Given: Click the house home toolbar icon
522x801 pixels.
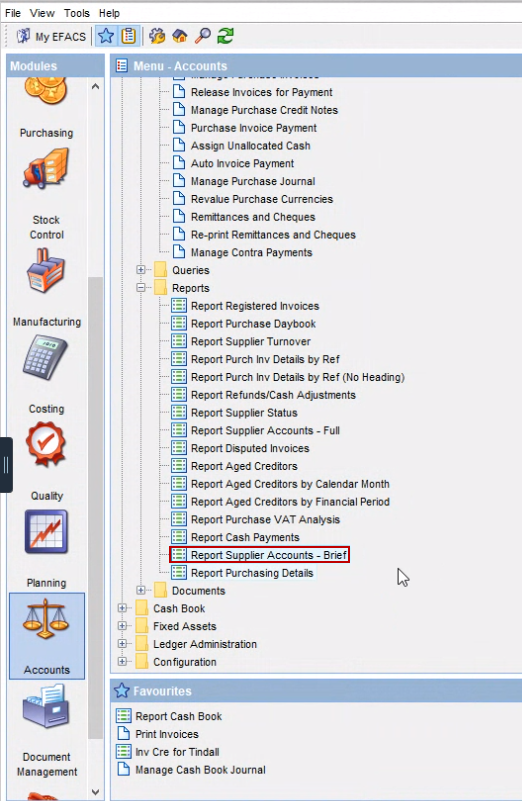Looking at the screenshot, I should (x=180, y=36).
